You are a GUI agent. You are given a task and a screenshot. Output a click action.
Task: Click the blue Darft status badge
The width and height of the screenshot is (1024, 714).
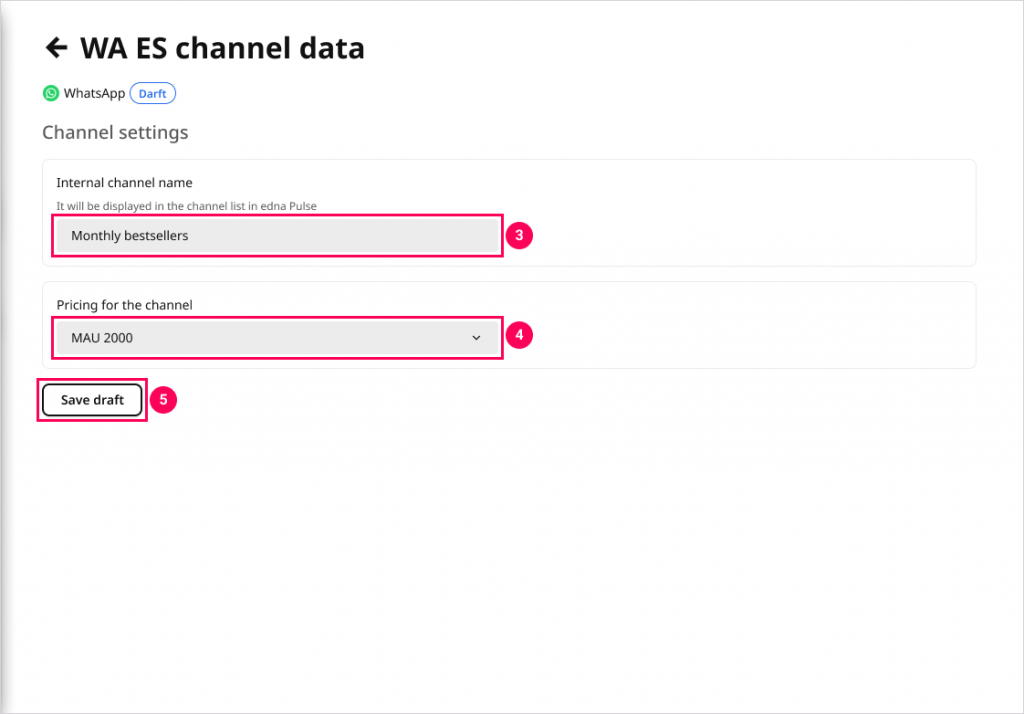click(x=153, y=93)
